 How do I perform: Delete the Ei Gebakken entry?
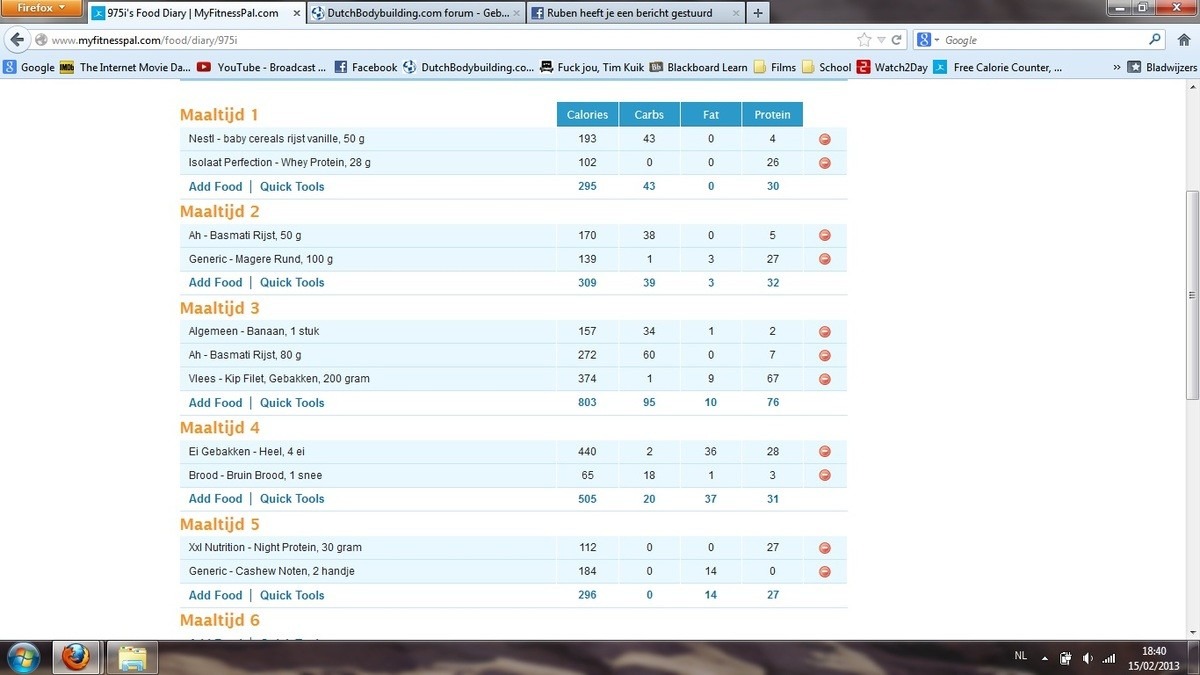click(825, 452)
